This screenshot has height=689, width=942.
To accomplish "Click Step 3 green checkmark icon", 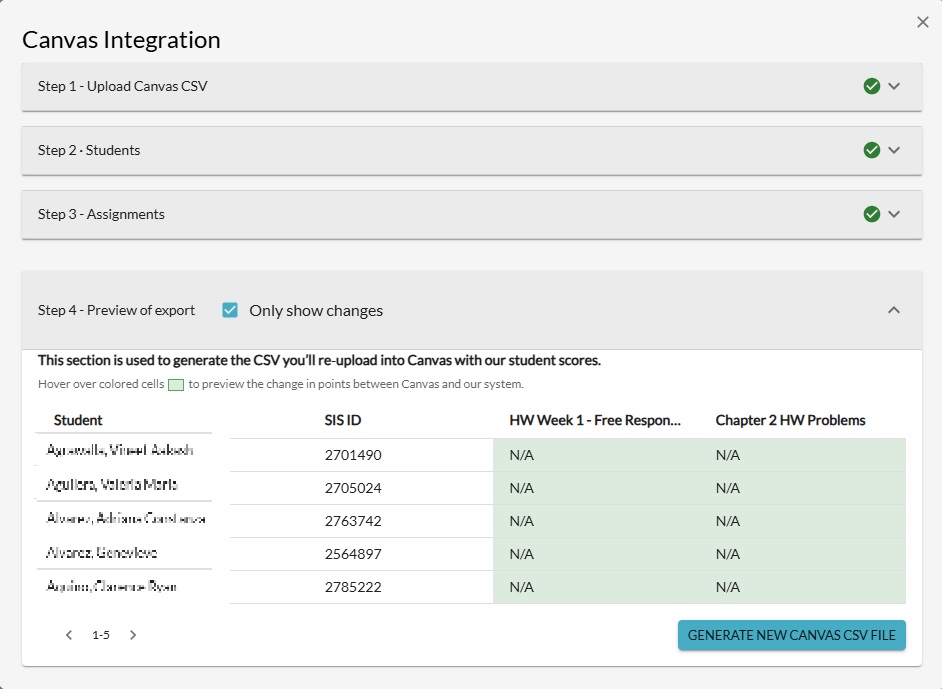I will (x=872, y=214).
